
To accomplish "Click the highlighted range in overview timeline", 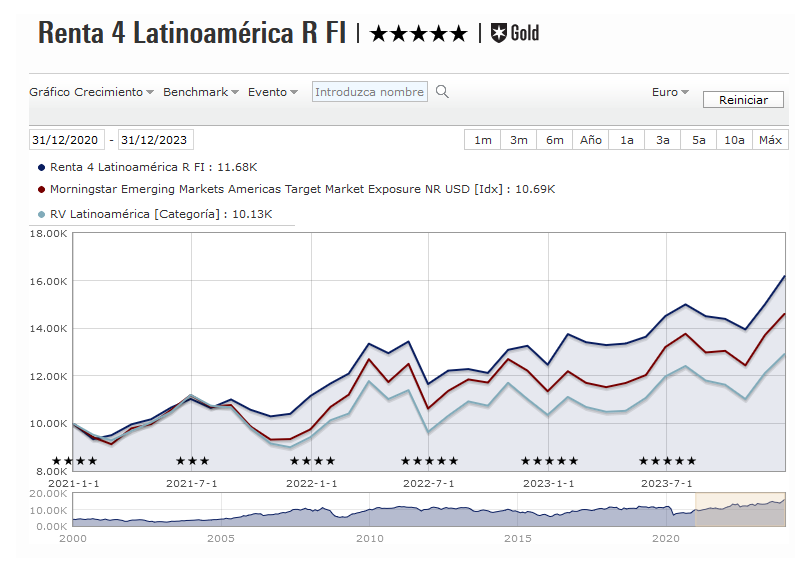I will pos(740,508).
